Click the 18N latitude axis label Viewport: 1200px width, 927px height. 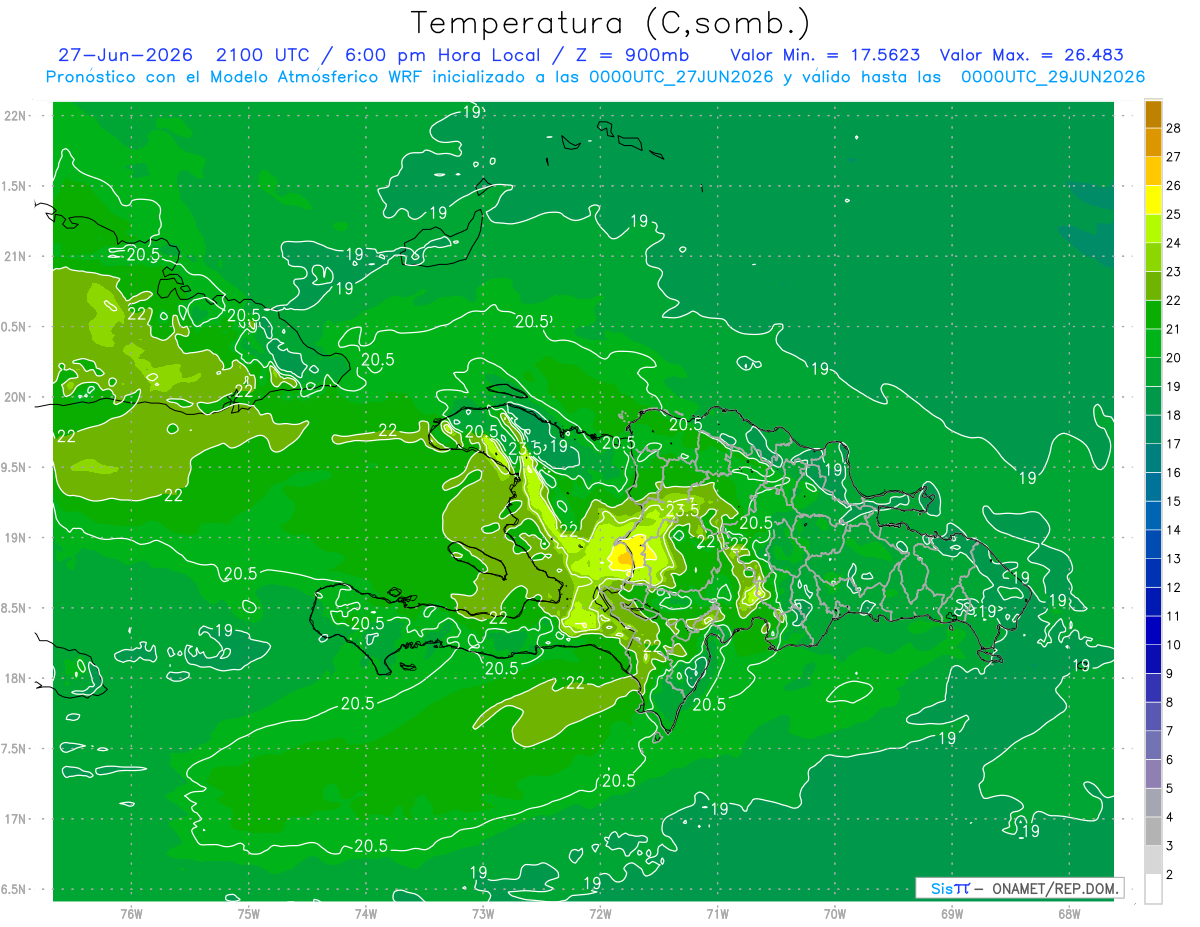(x=17, y=679)
